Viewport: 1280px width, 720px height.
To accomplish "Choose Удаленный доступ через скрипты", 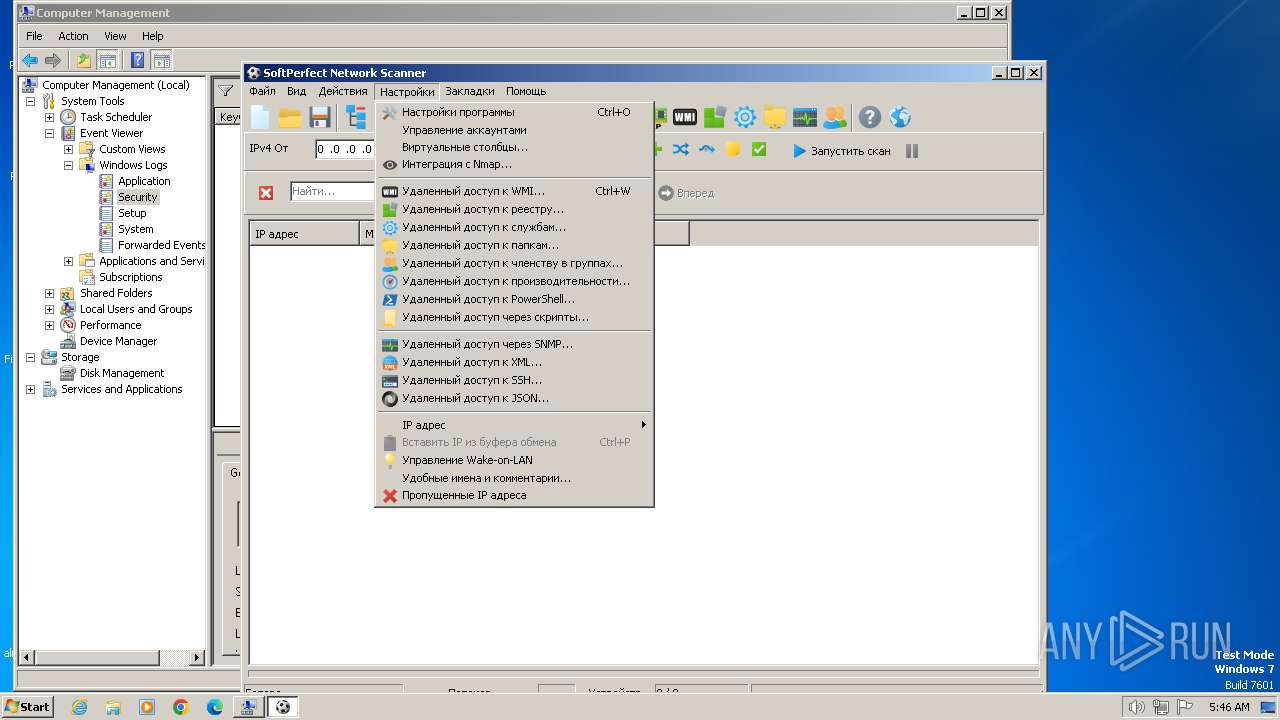I will 514,317.
